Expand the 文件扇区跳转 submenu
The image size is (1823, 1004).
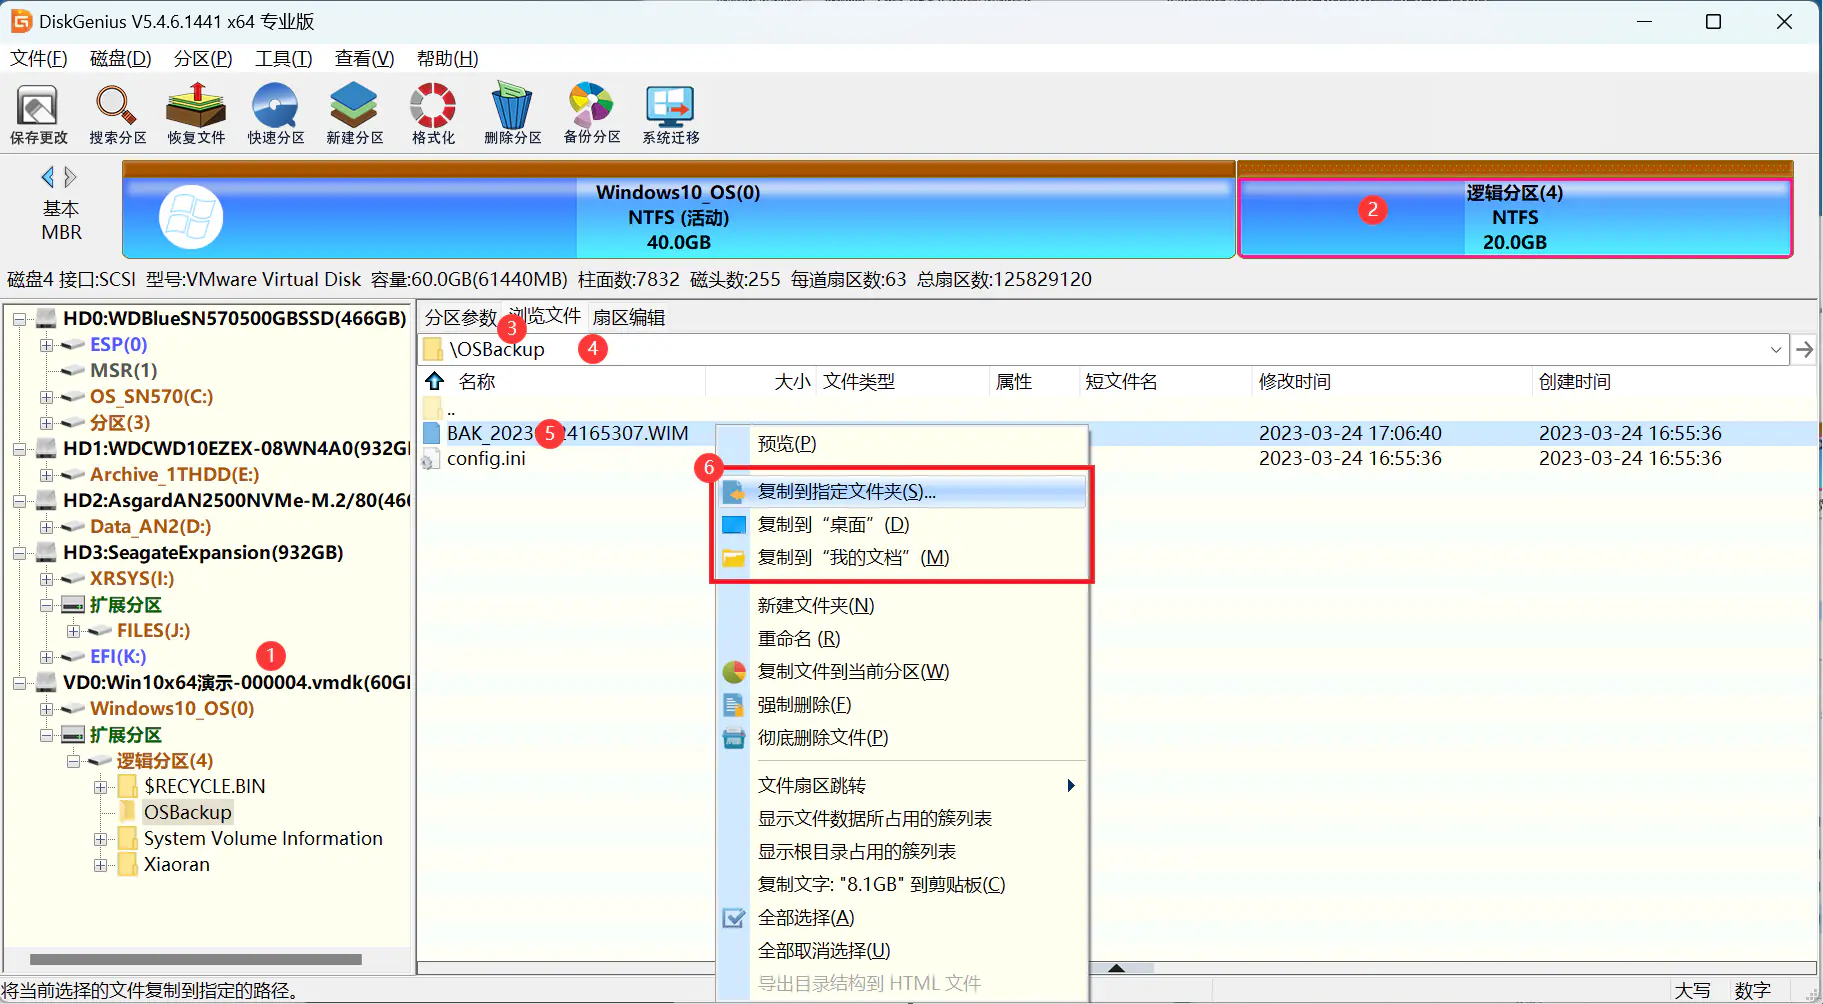tap(1070, 786)
